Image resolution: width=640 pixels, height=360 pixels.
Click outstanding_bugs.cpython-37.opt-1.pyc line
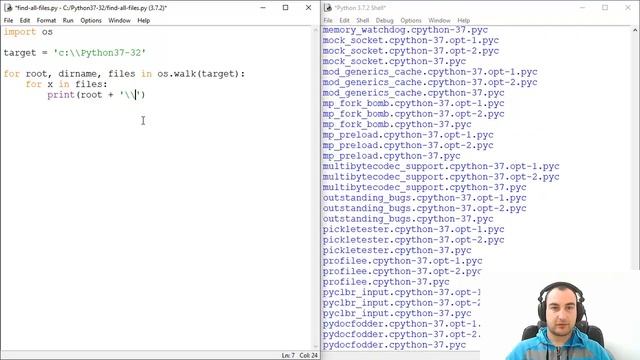pyautogui.click(x=424, y=198)
